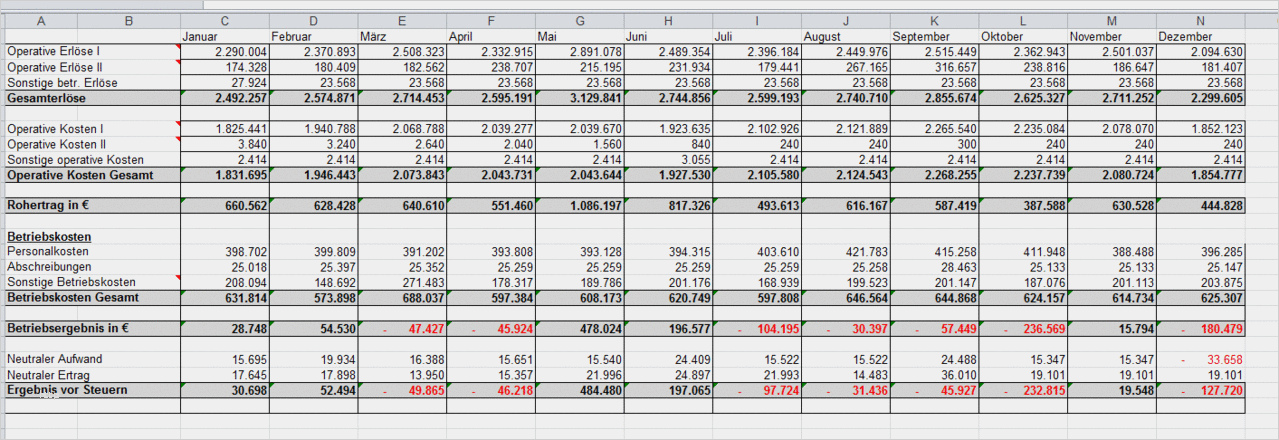
Task: Select column A header
Action: click(40, 20)
